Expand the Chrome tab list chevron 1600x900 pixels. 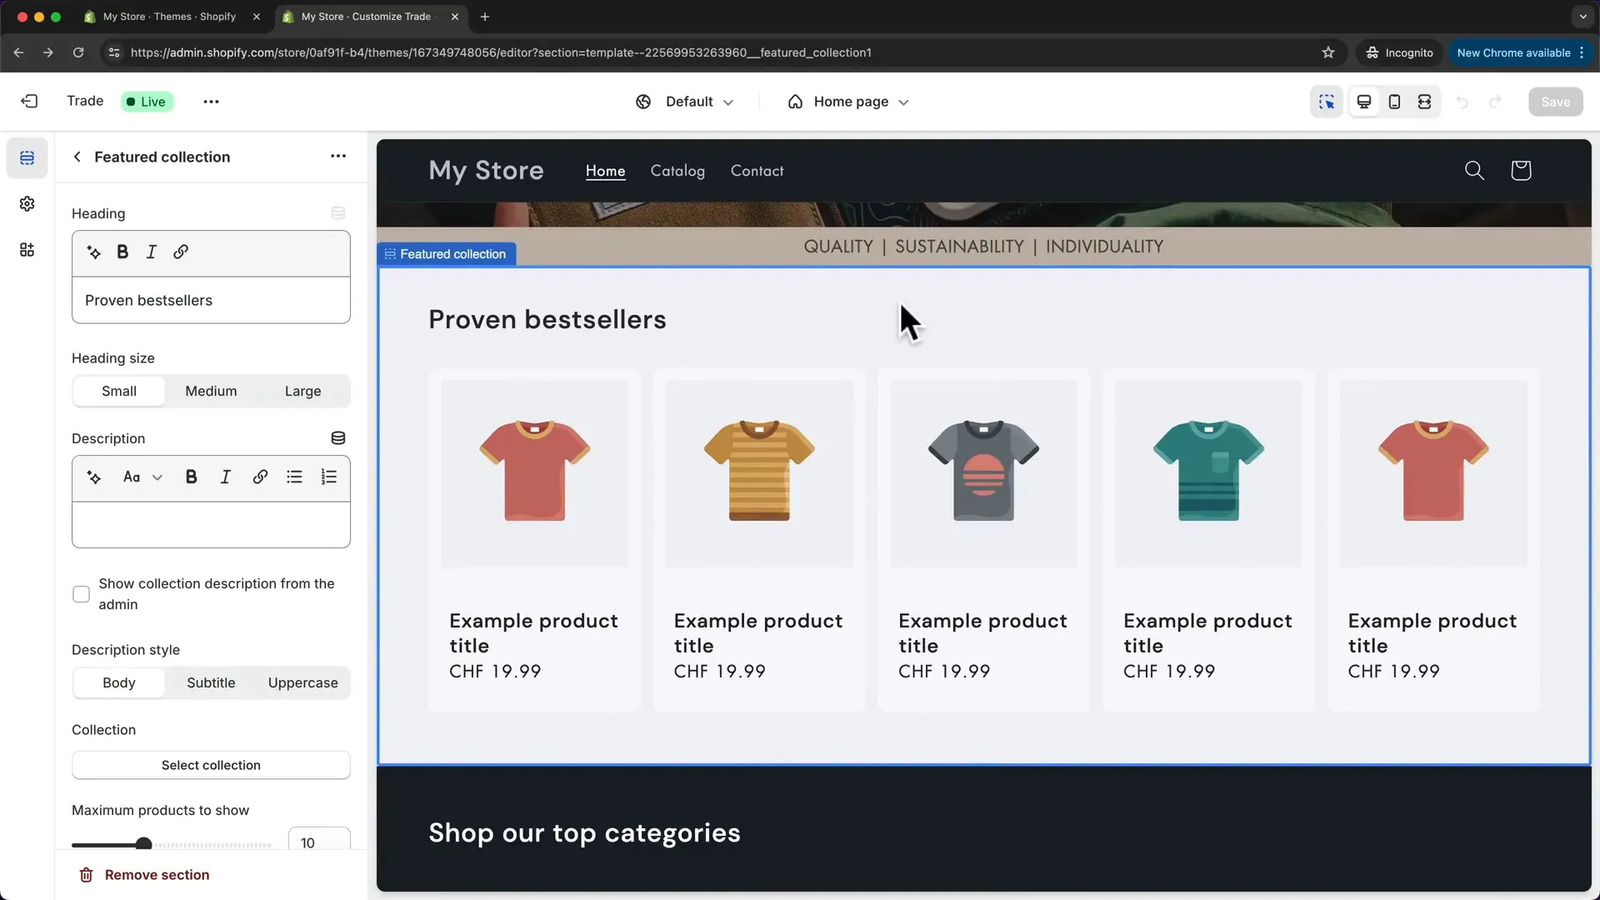pyautogui.click(x=1582, y=17)
